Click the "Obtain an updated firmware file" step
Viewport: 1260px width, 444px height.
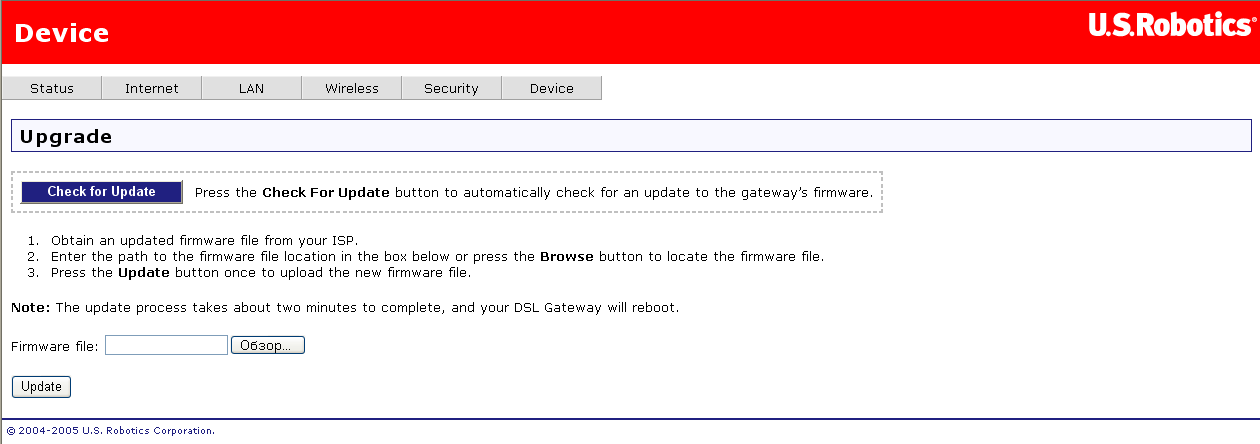point(204,241)
